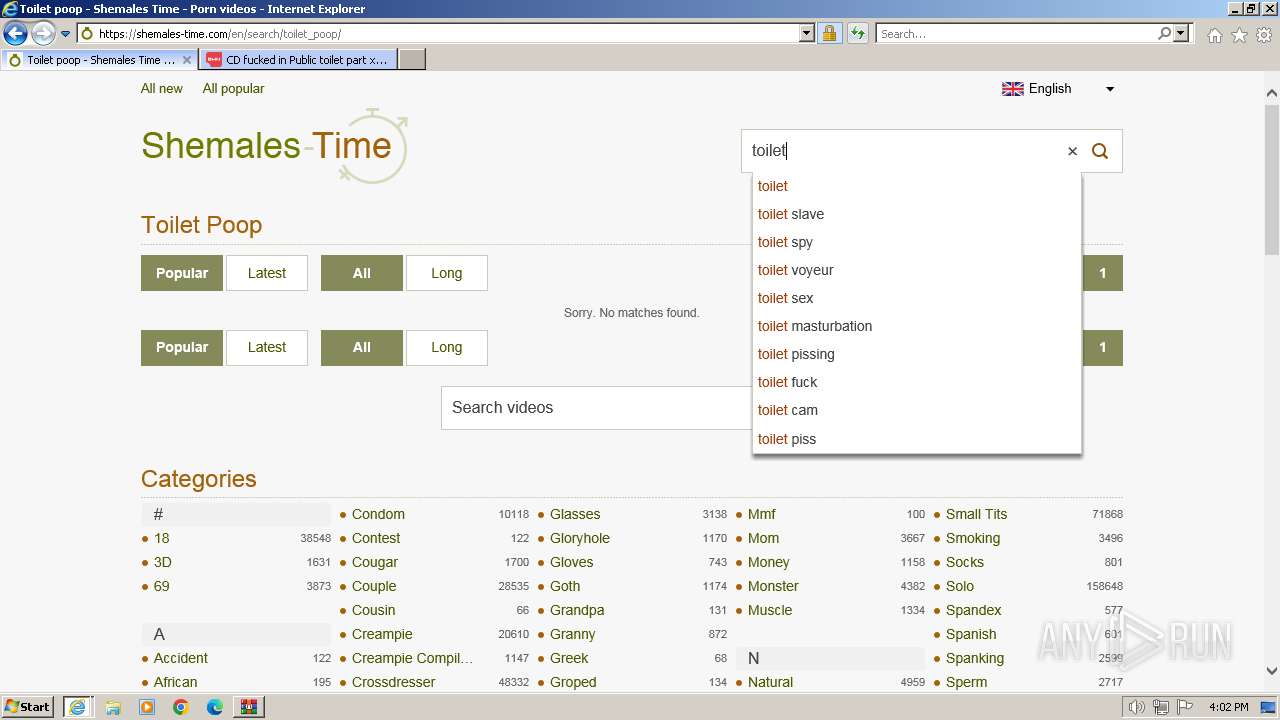Image resolution: width=1280 pixels, height=720 pixels.
Task: Open the Windows Start button
Action: click(x=28, y=706)
